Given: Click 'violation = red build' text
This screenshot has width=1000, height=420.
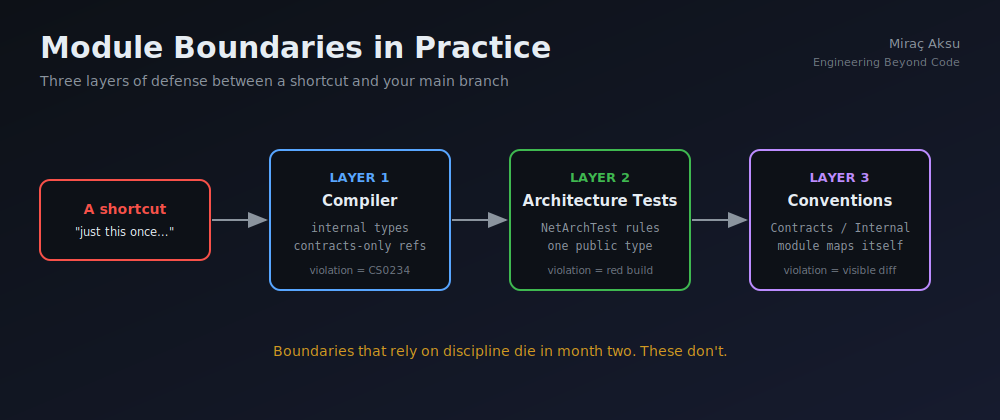Looking at the screenshot, I should pyautogui.click(x=600, y=270).
